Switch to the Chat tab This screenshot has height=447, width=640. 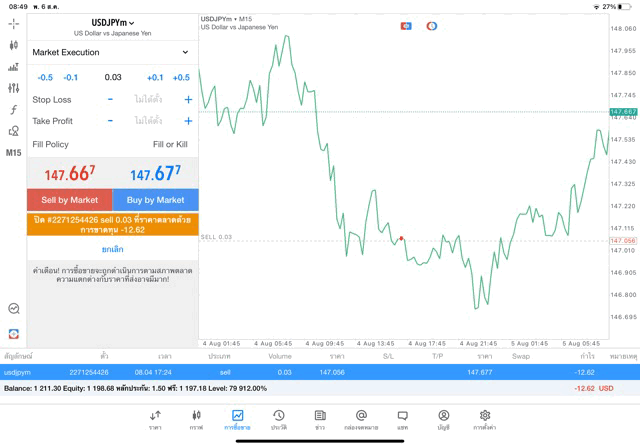[402, 419]
